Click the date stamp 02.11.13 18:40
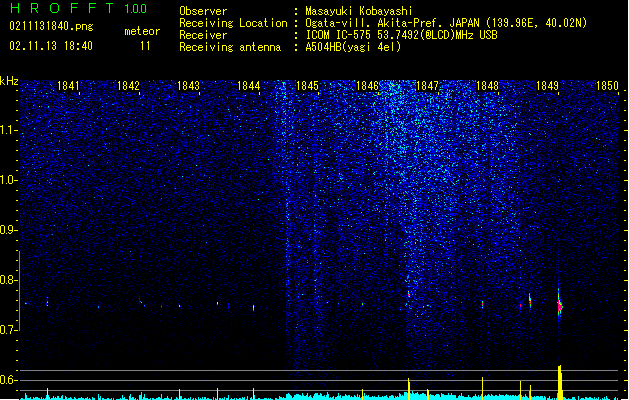 tap(51, 46)
